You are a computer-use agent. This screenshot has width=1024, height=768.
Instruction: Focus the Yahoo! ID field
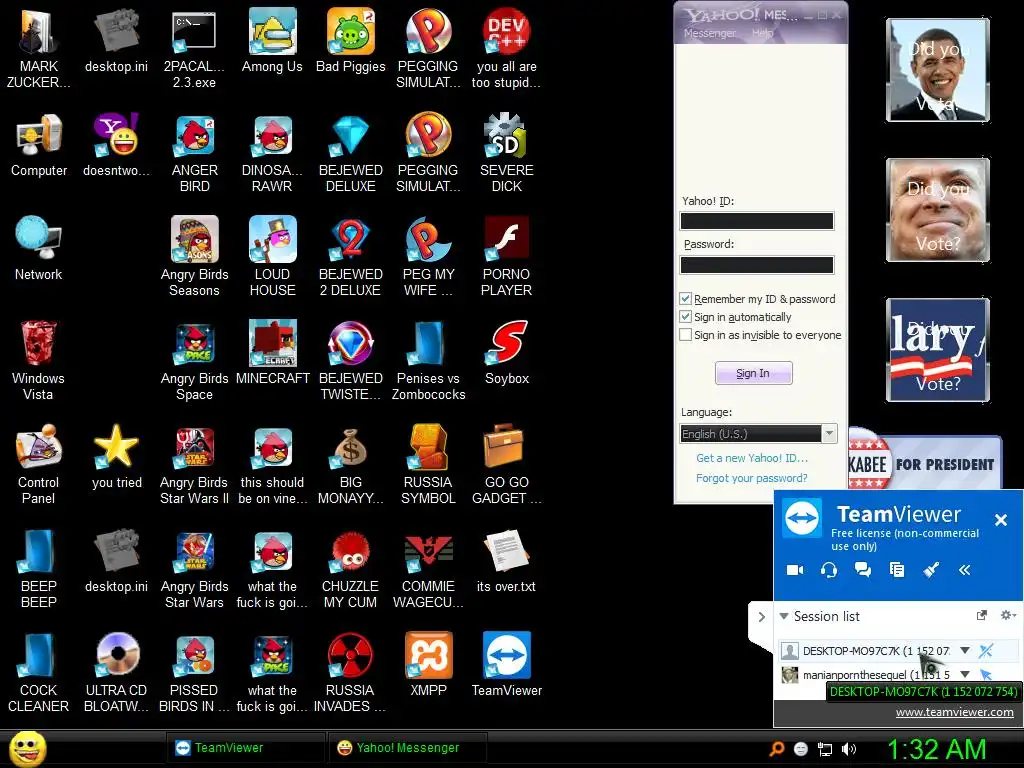click(757, 221)
